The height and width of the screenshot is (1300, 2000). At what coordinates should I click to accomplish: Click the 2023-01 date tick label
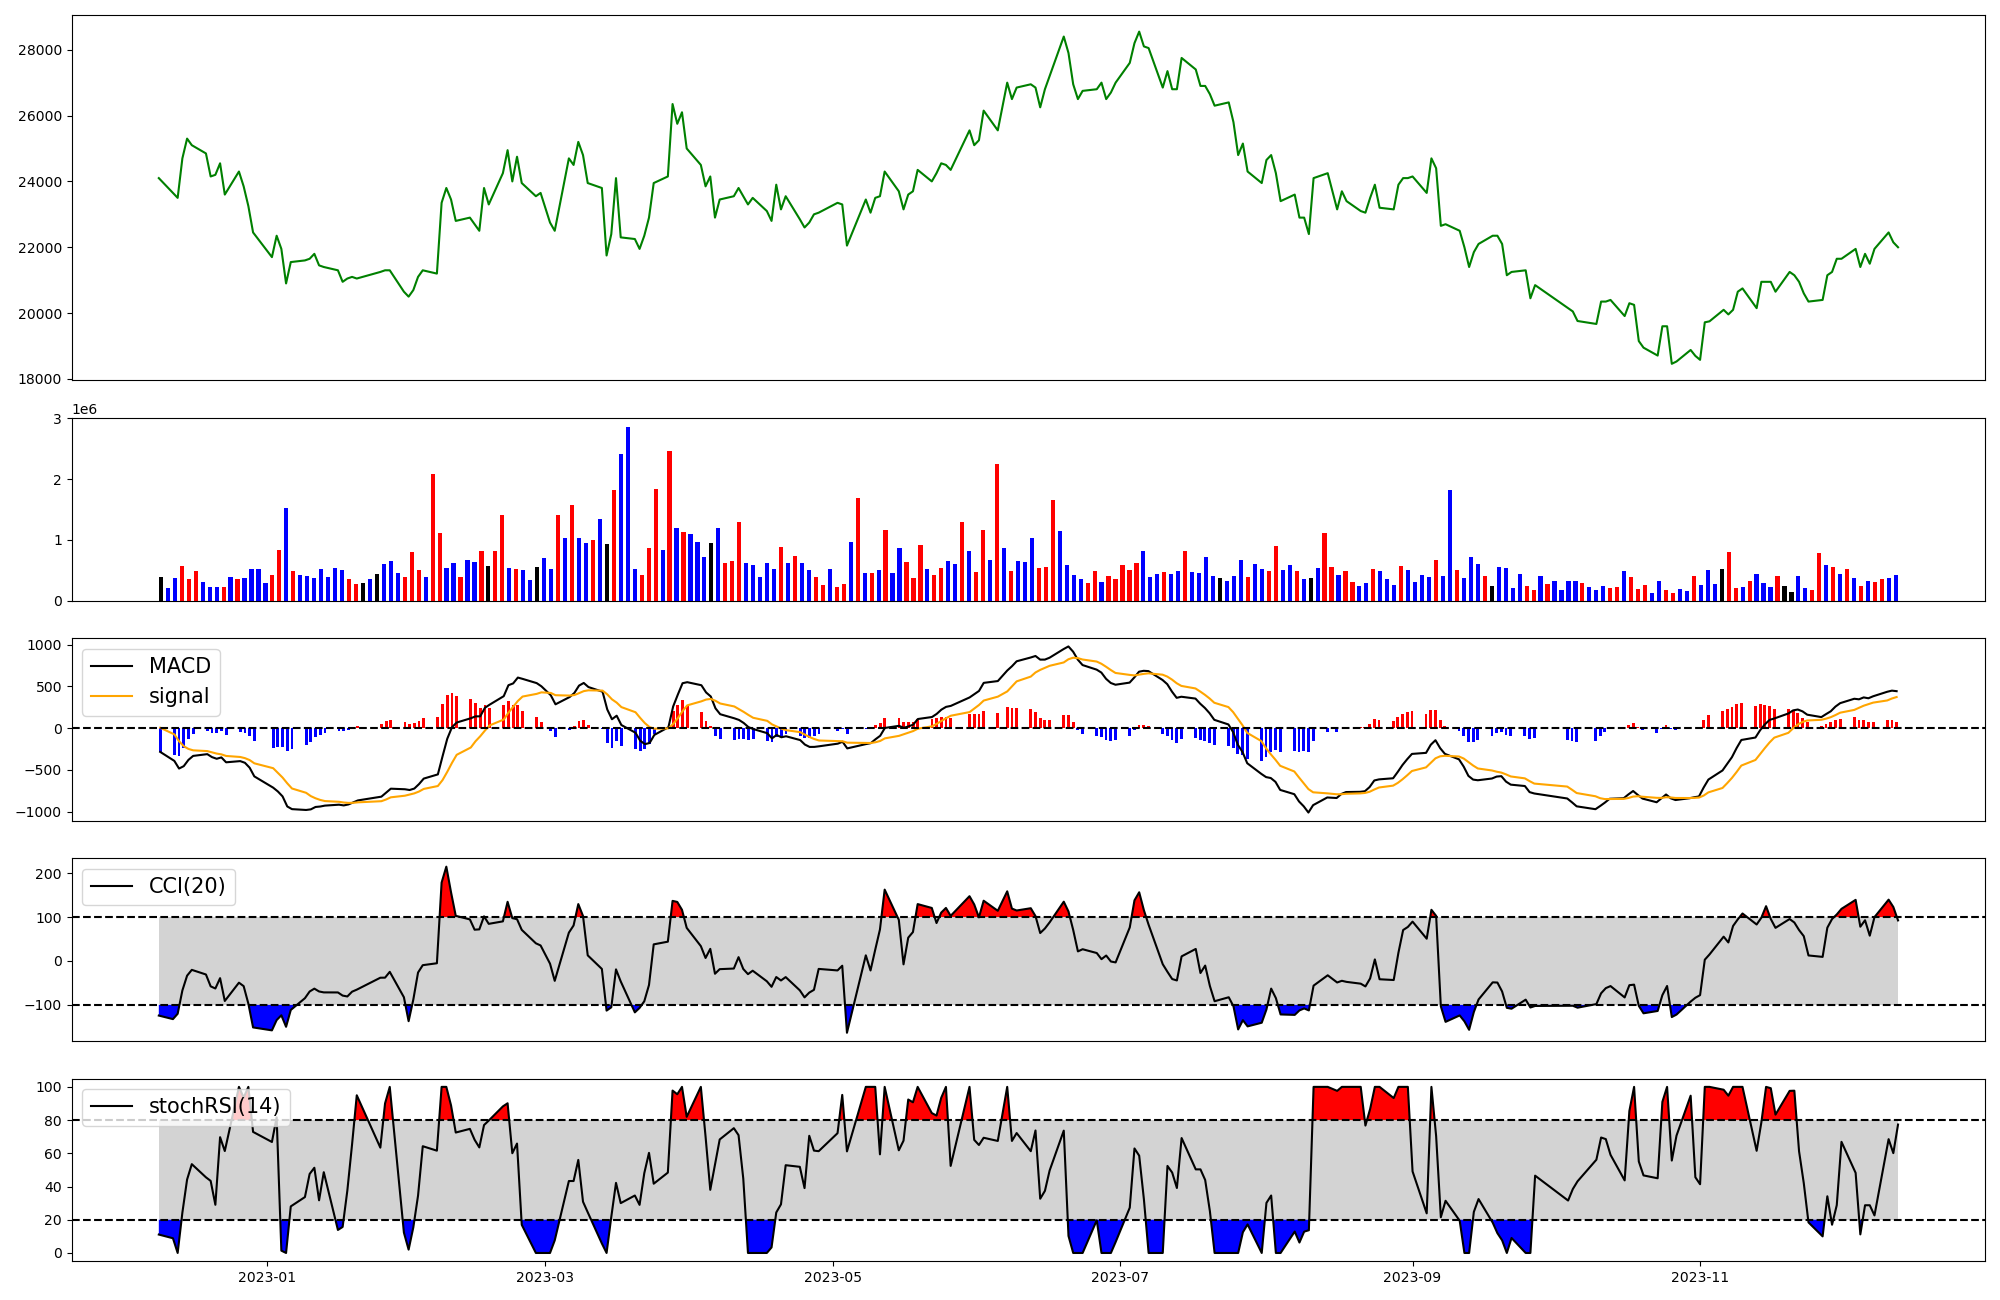267,1277
